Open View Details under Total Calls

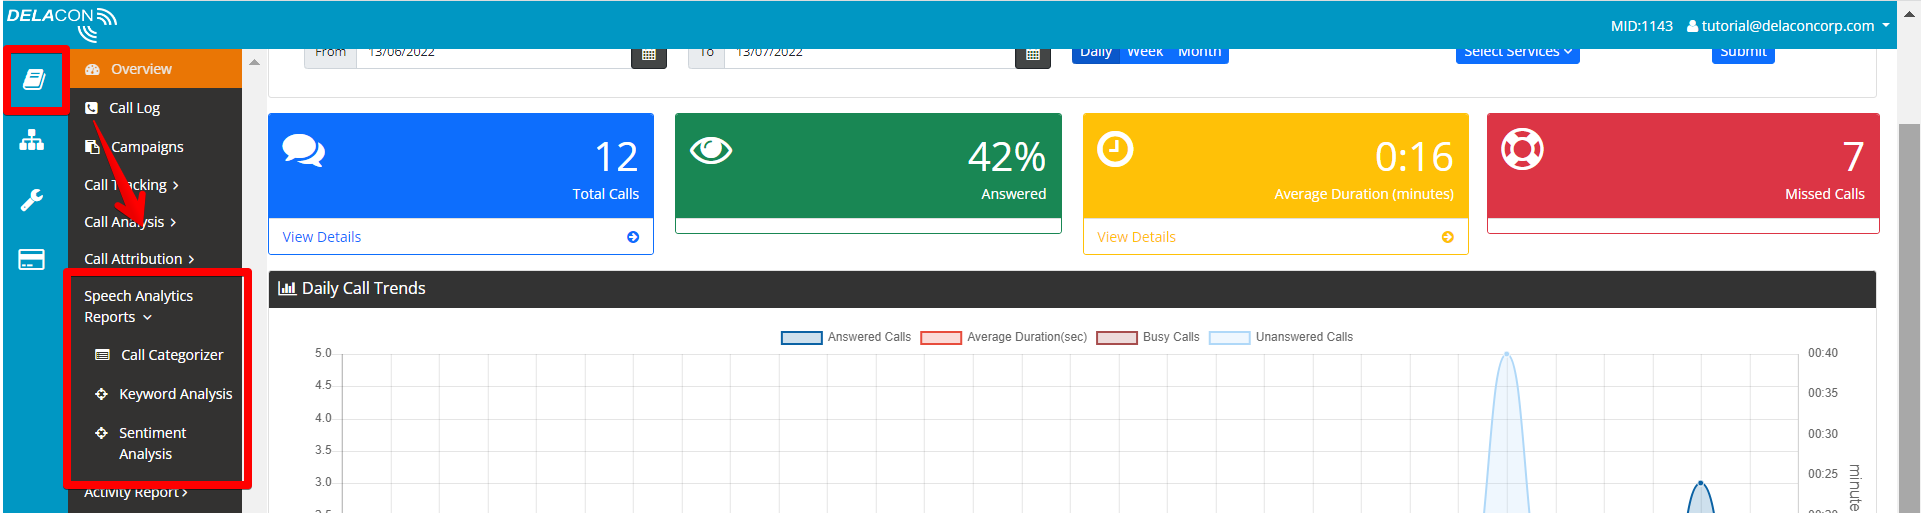click(x=322, y=237)
